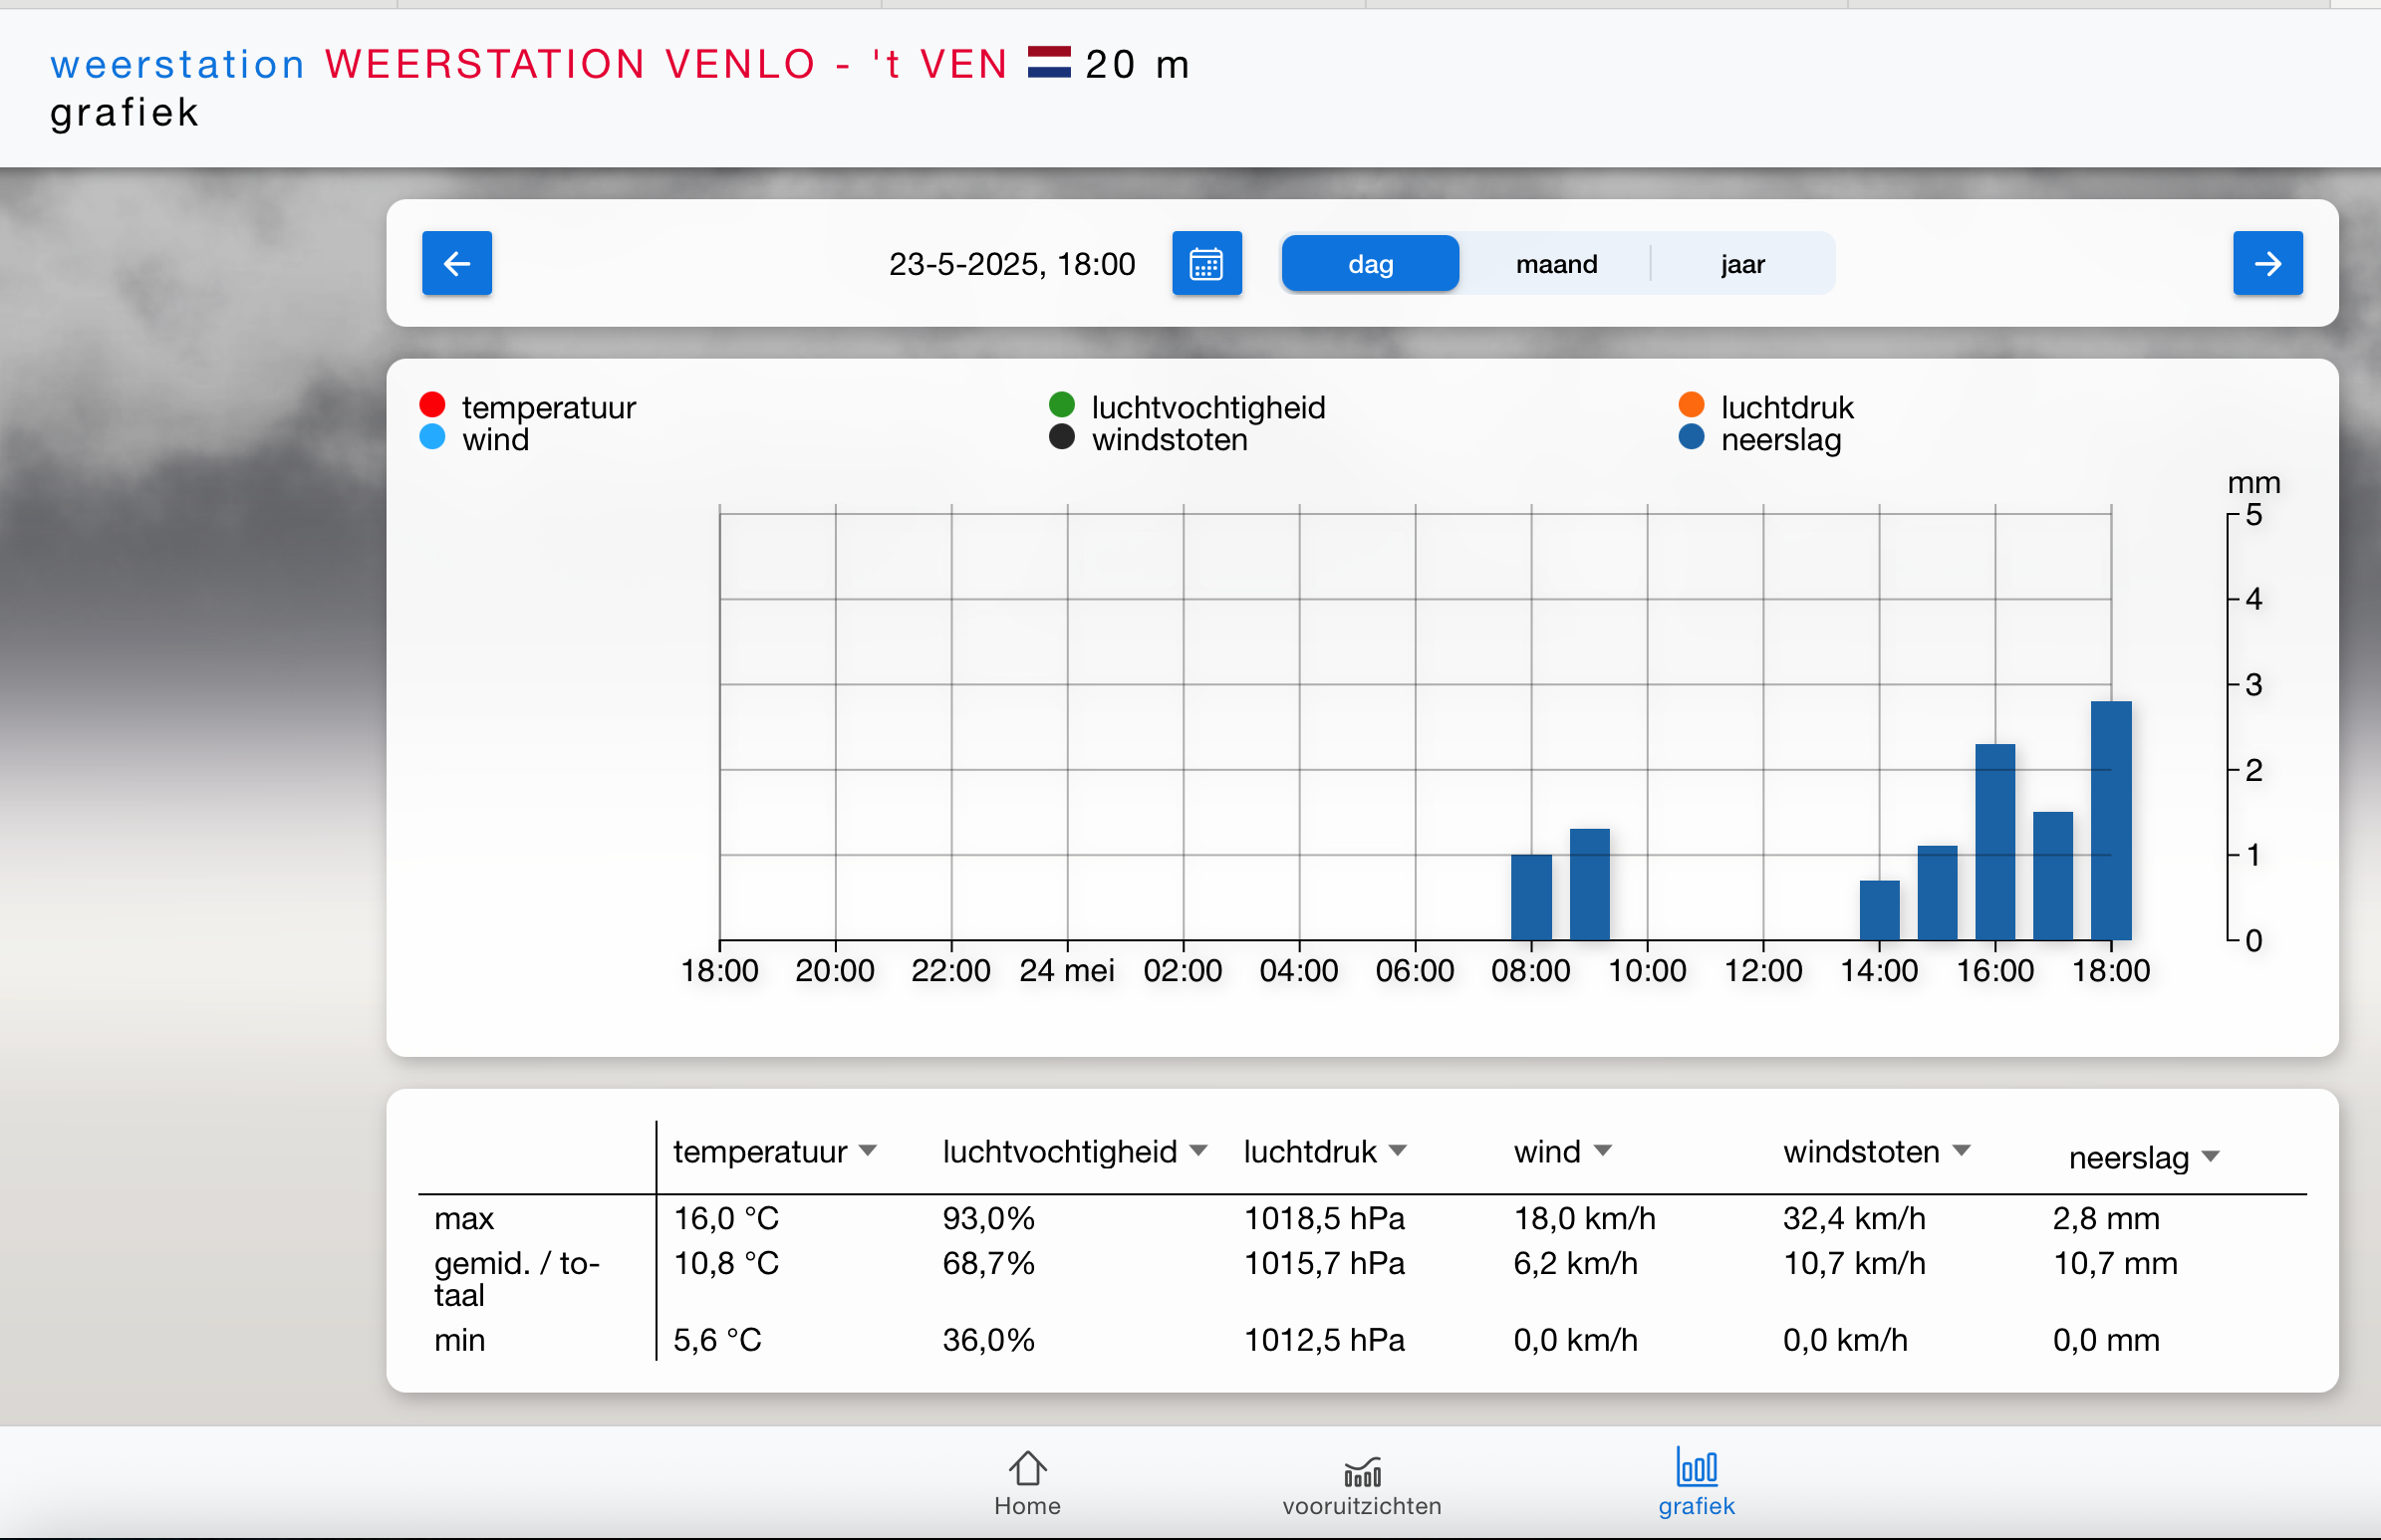The height and width of the screenshot is (1540, 2381).
Task: Expand the temperatuur column dropdown arrow
Action: (868, 1151)
